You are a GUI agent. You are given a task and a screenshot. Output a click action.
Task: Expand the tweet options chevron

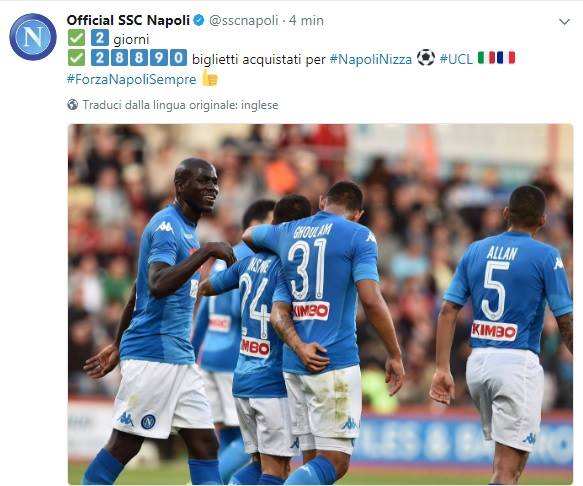(564, 22)
